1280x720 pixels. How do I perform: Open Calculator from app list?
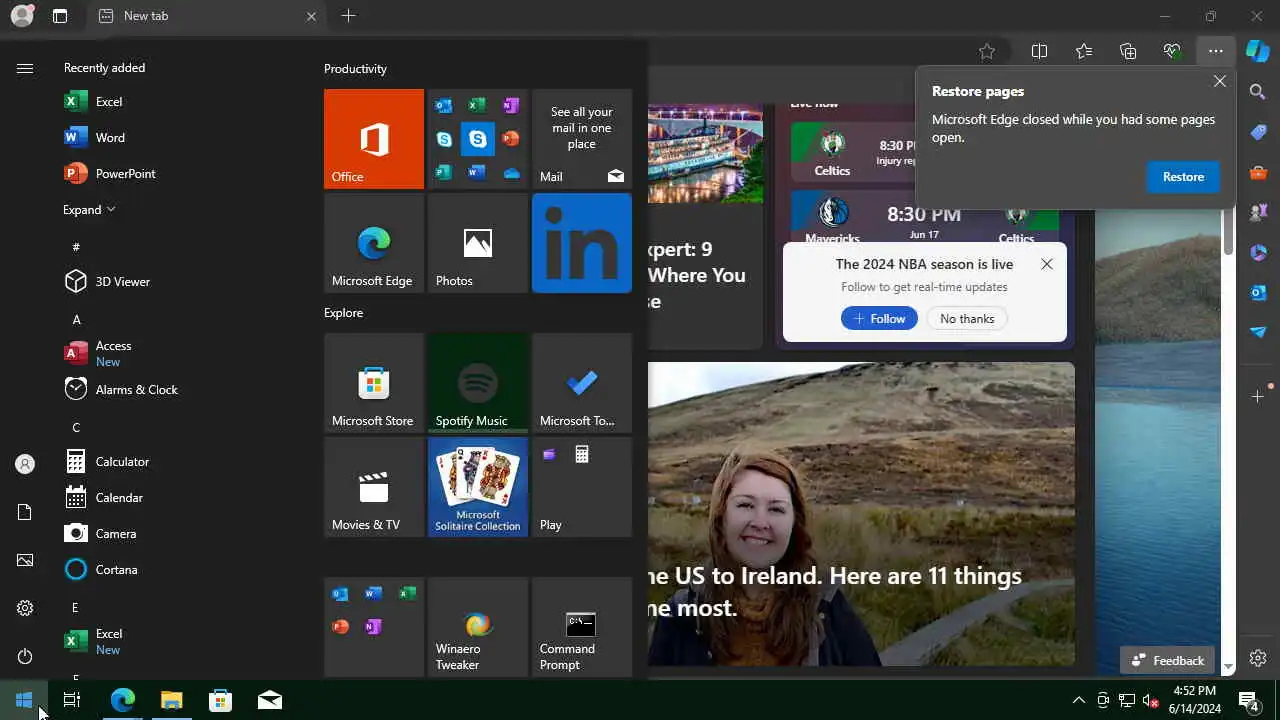point(180,461)
